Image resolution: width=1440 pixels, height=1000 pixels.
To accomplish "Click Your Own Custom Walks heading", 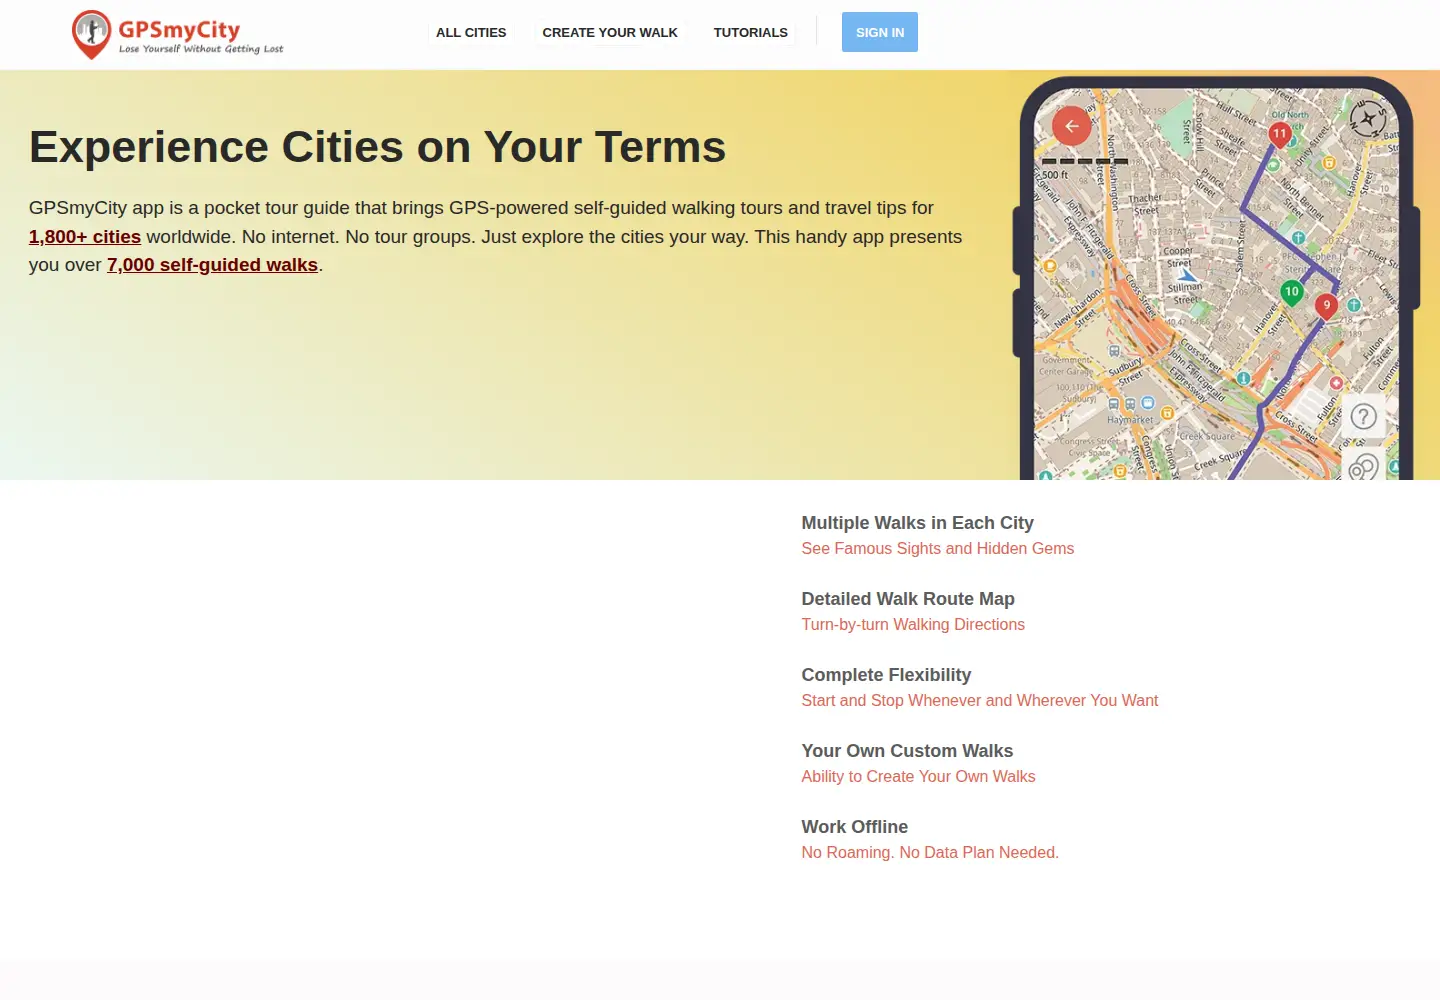I will click(907, 751).
